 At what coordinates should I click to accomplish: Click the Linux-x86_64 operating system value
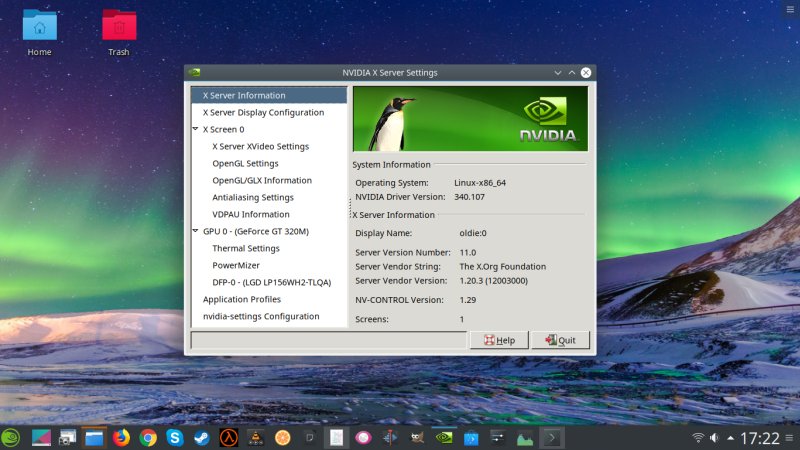point(480,183)
